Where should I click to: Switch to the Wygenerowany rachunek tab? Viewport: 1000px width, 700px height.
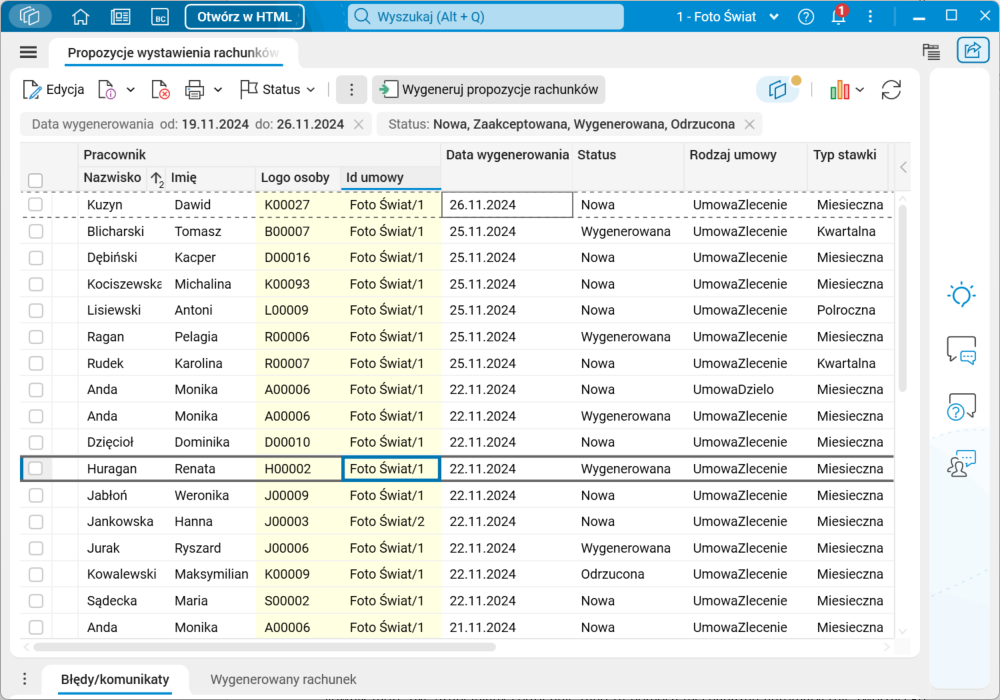click(x=283, y=680)
